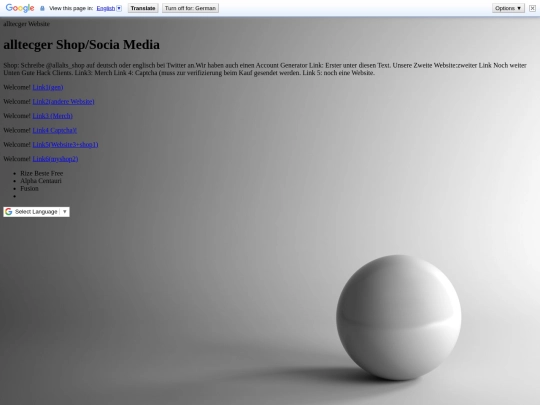Close the Google translate bar
Screen dimensions: 540x405
(532, 8)
